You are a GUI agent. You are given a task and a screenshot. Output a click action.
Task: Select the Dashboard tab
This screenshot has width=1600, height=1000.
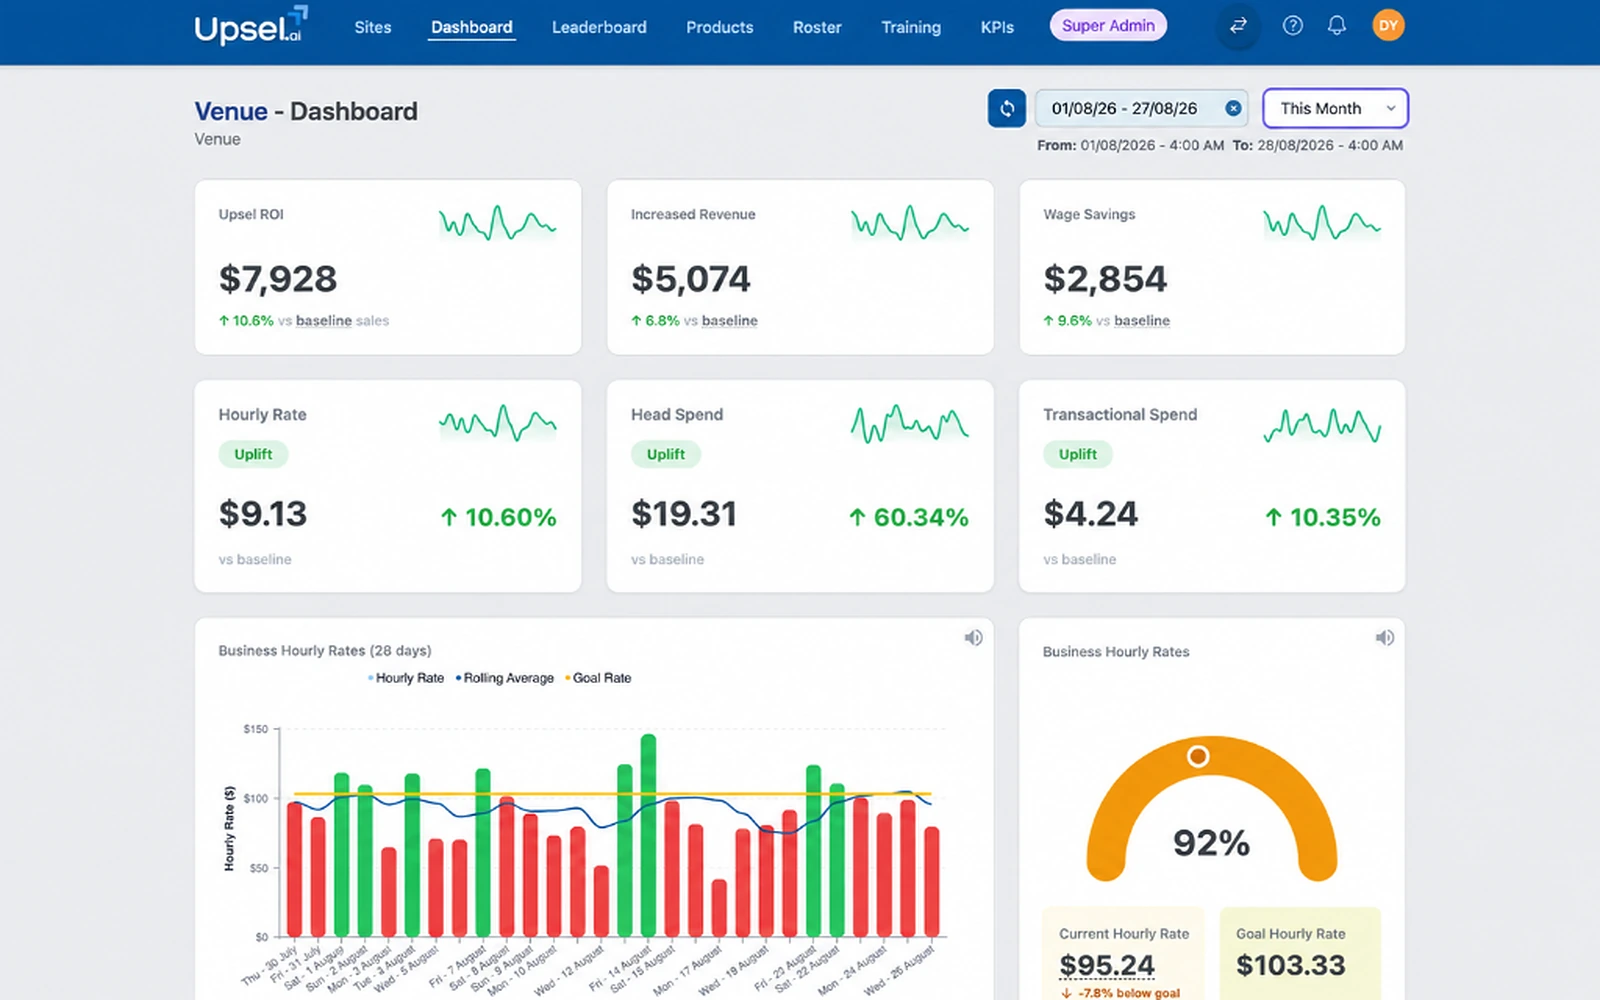472,27
